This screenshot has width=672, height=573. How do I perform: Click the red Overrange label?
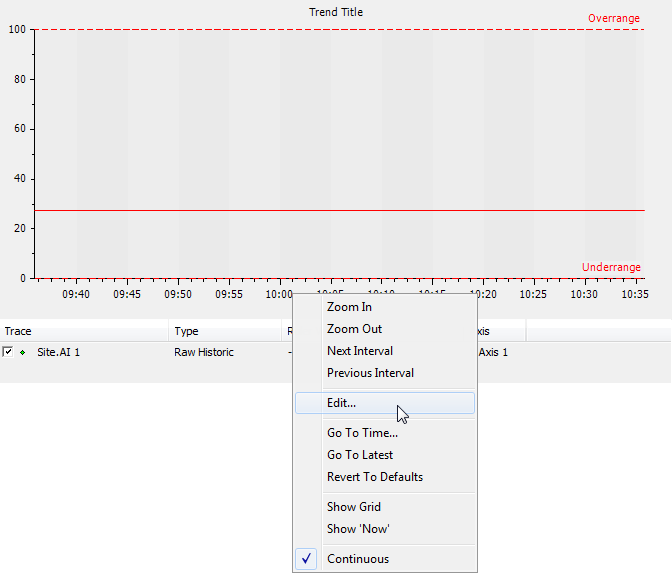click(613, 18)
